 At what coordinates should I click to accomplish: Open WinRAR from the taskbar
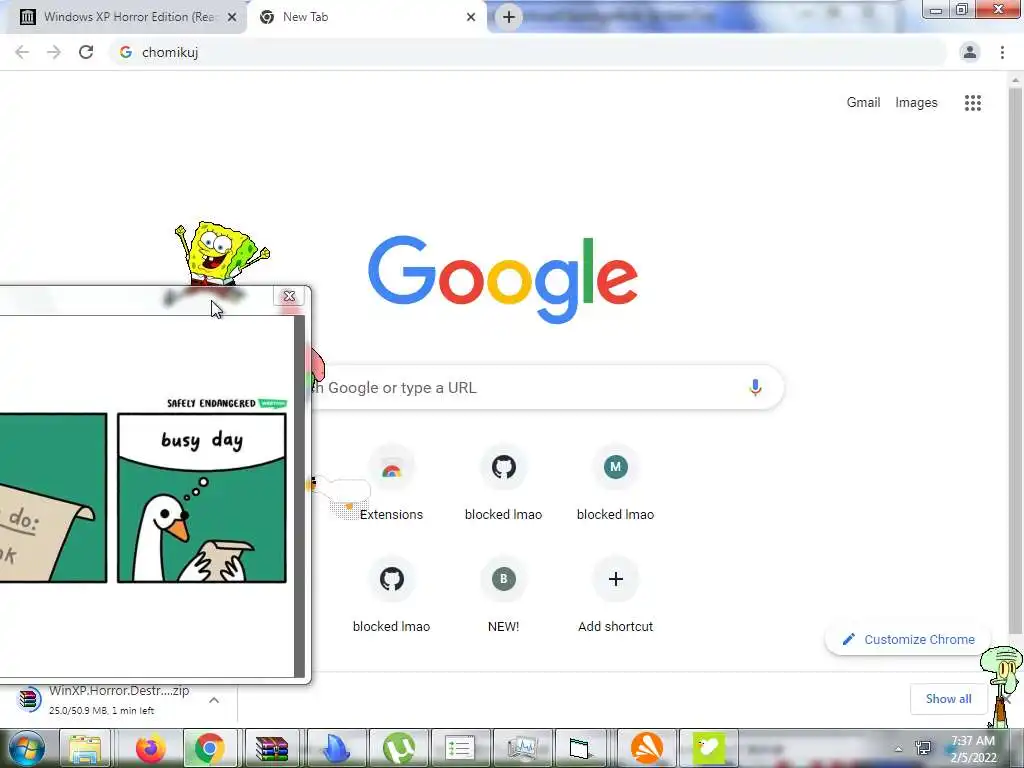click(x=272, y=748)
